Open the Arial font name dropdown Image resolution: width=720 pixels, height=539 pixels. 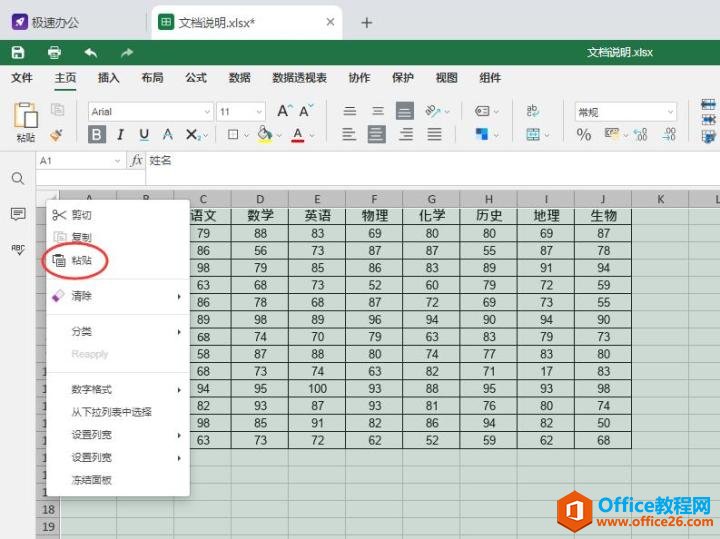click(x=150, y=112)
